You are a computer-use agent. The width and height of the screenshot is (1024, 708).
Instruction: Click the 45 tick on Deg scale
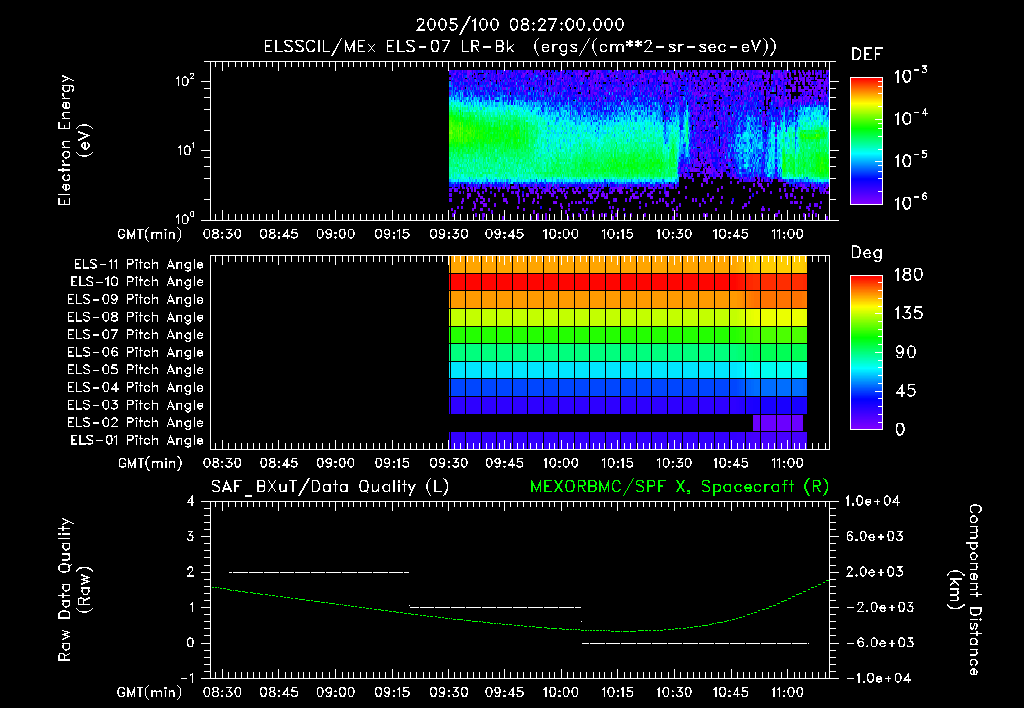coord(906,391)
